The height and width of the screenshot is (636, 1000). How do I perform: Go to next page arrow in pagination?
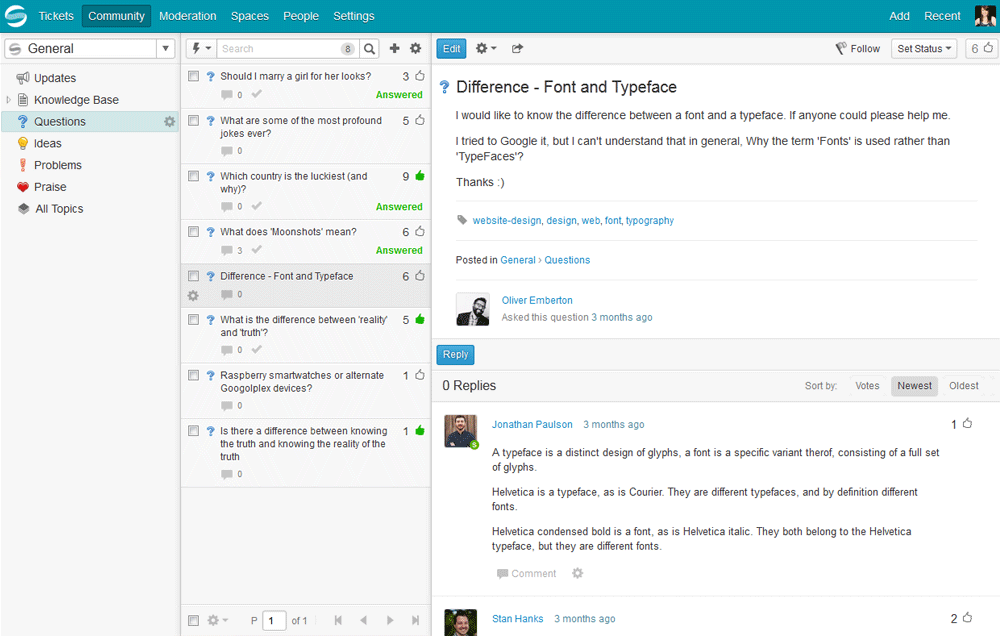pos(390,621)
